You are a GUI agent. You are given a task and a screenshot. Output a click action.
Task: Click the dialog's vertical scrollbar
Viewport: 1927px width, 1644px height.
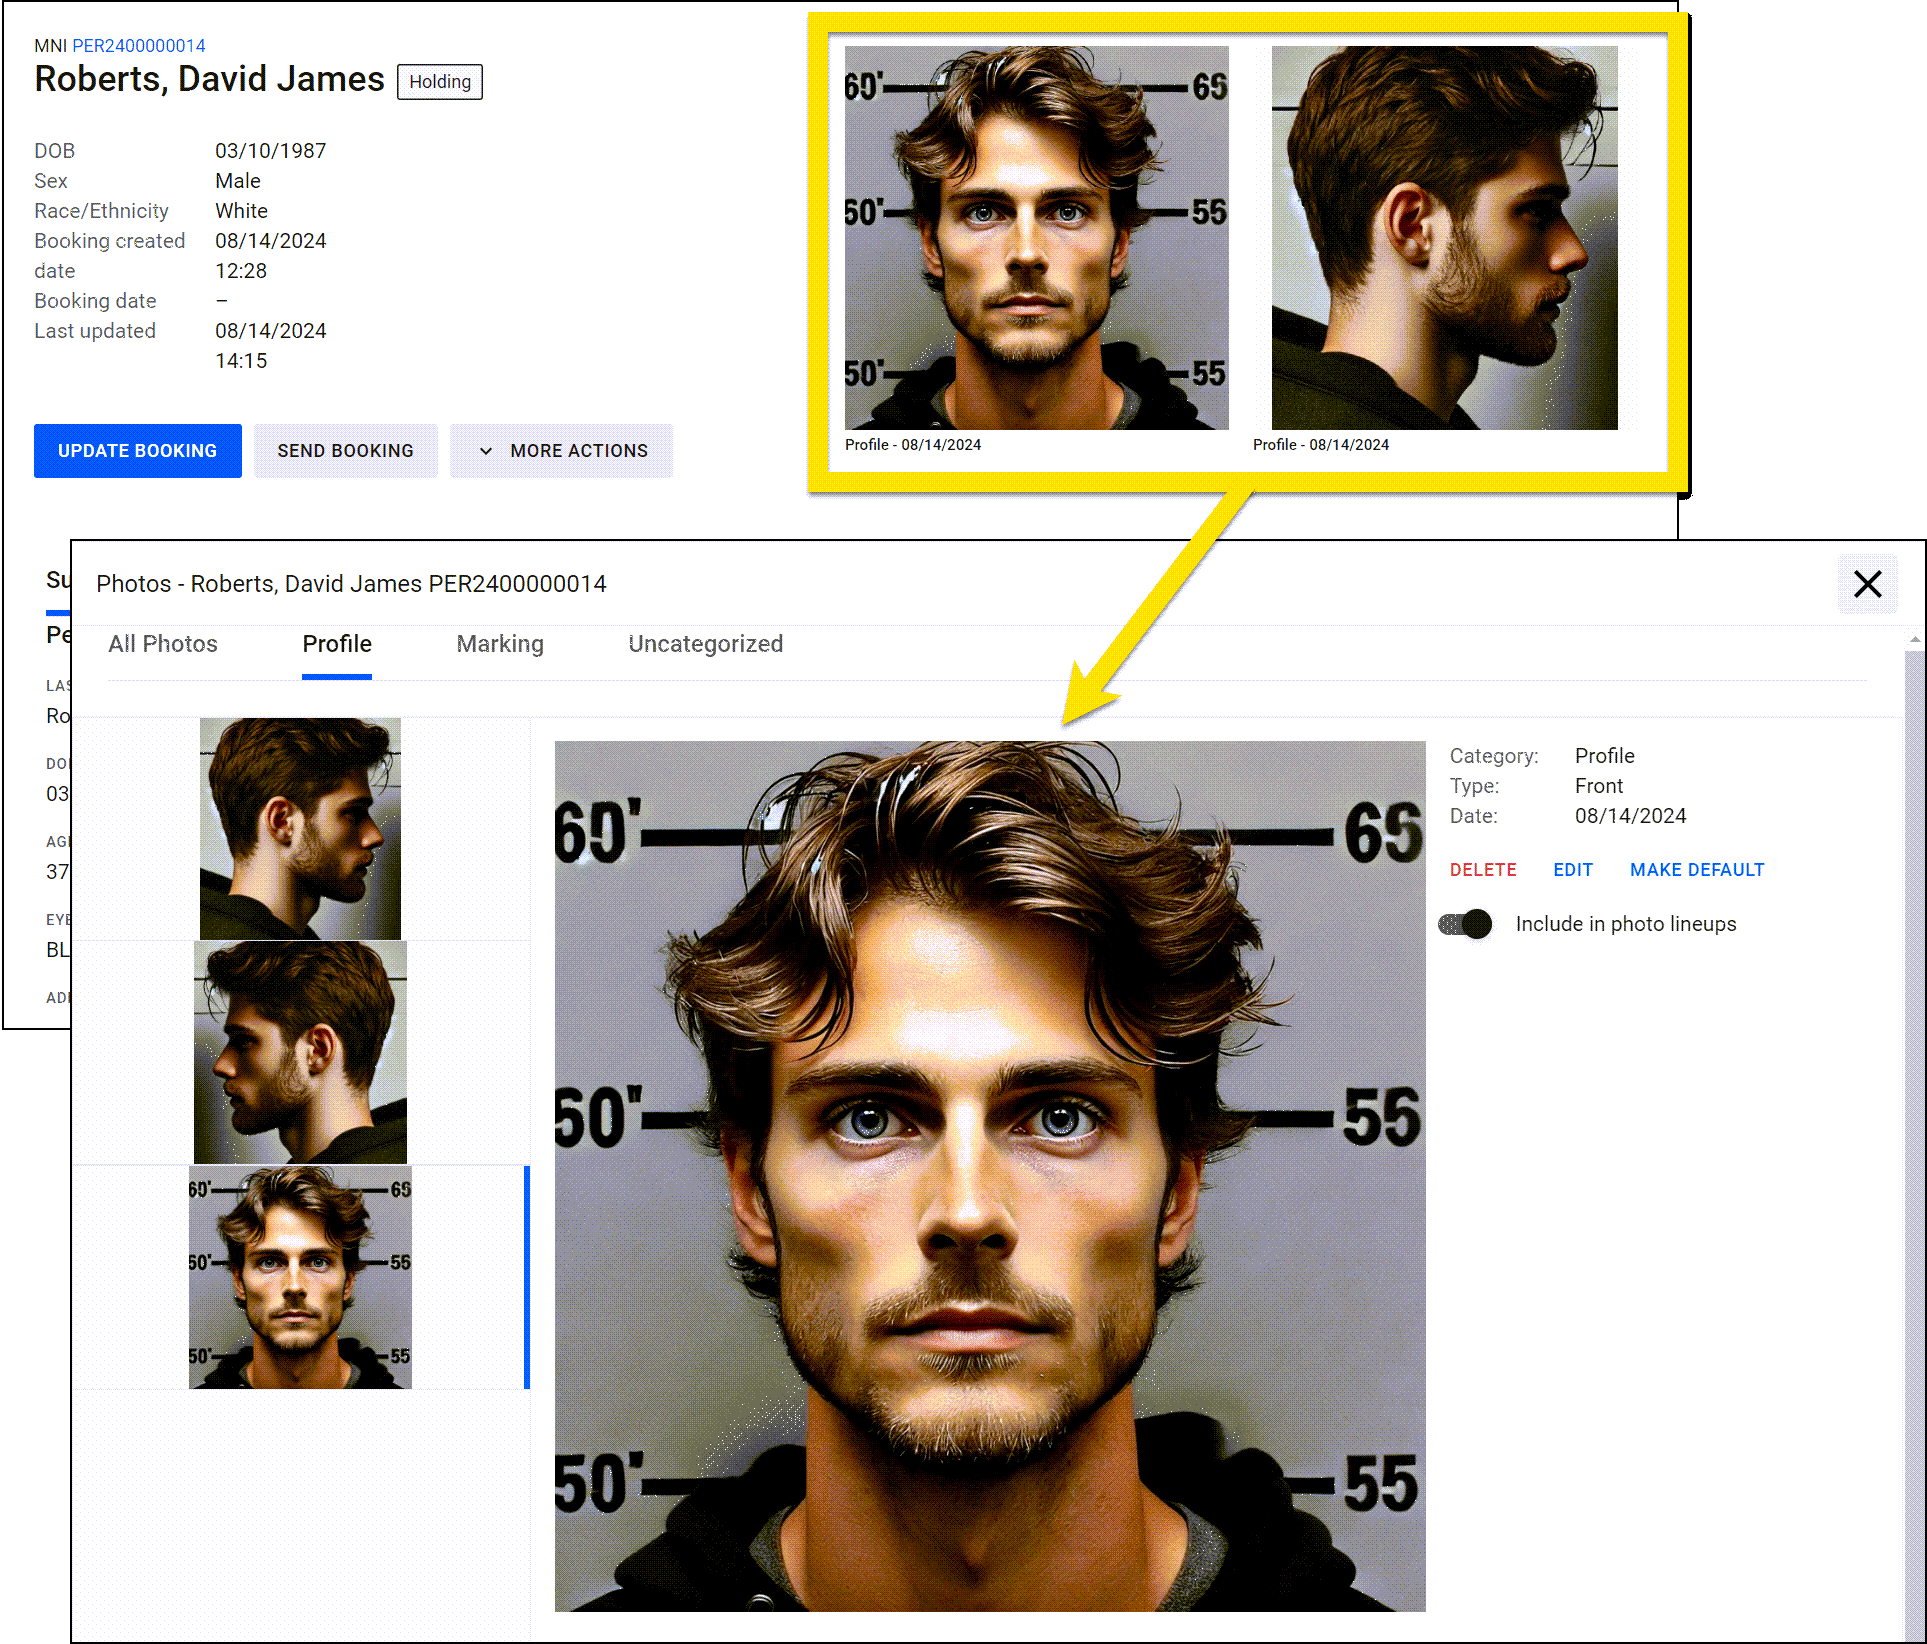pyautogui.click(x=1914, y=1100)
